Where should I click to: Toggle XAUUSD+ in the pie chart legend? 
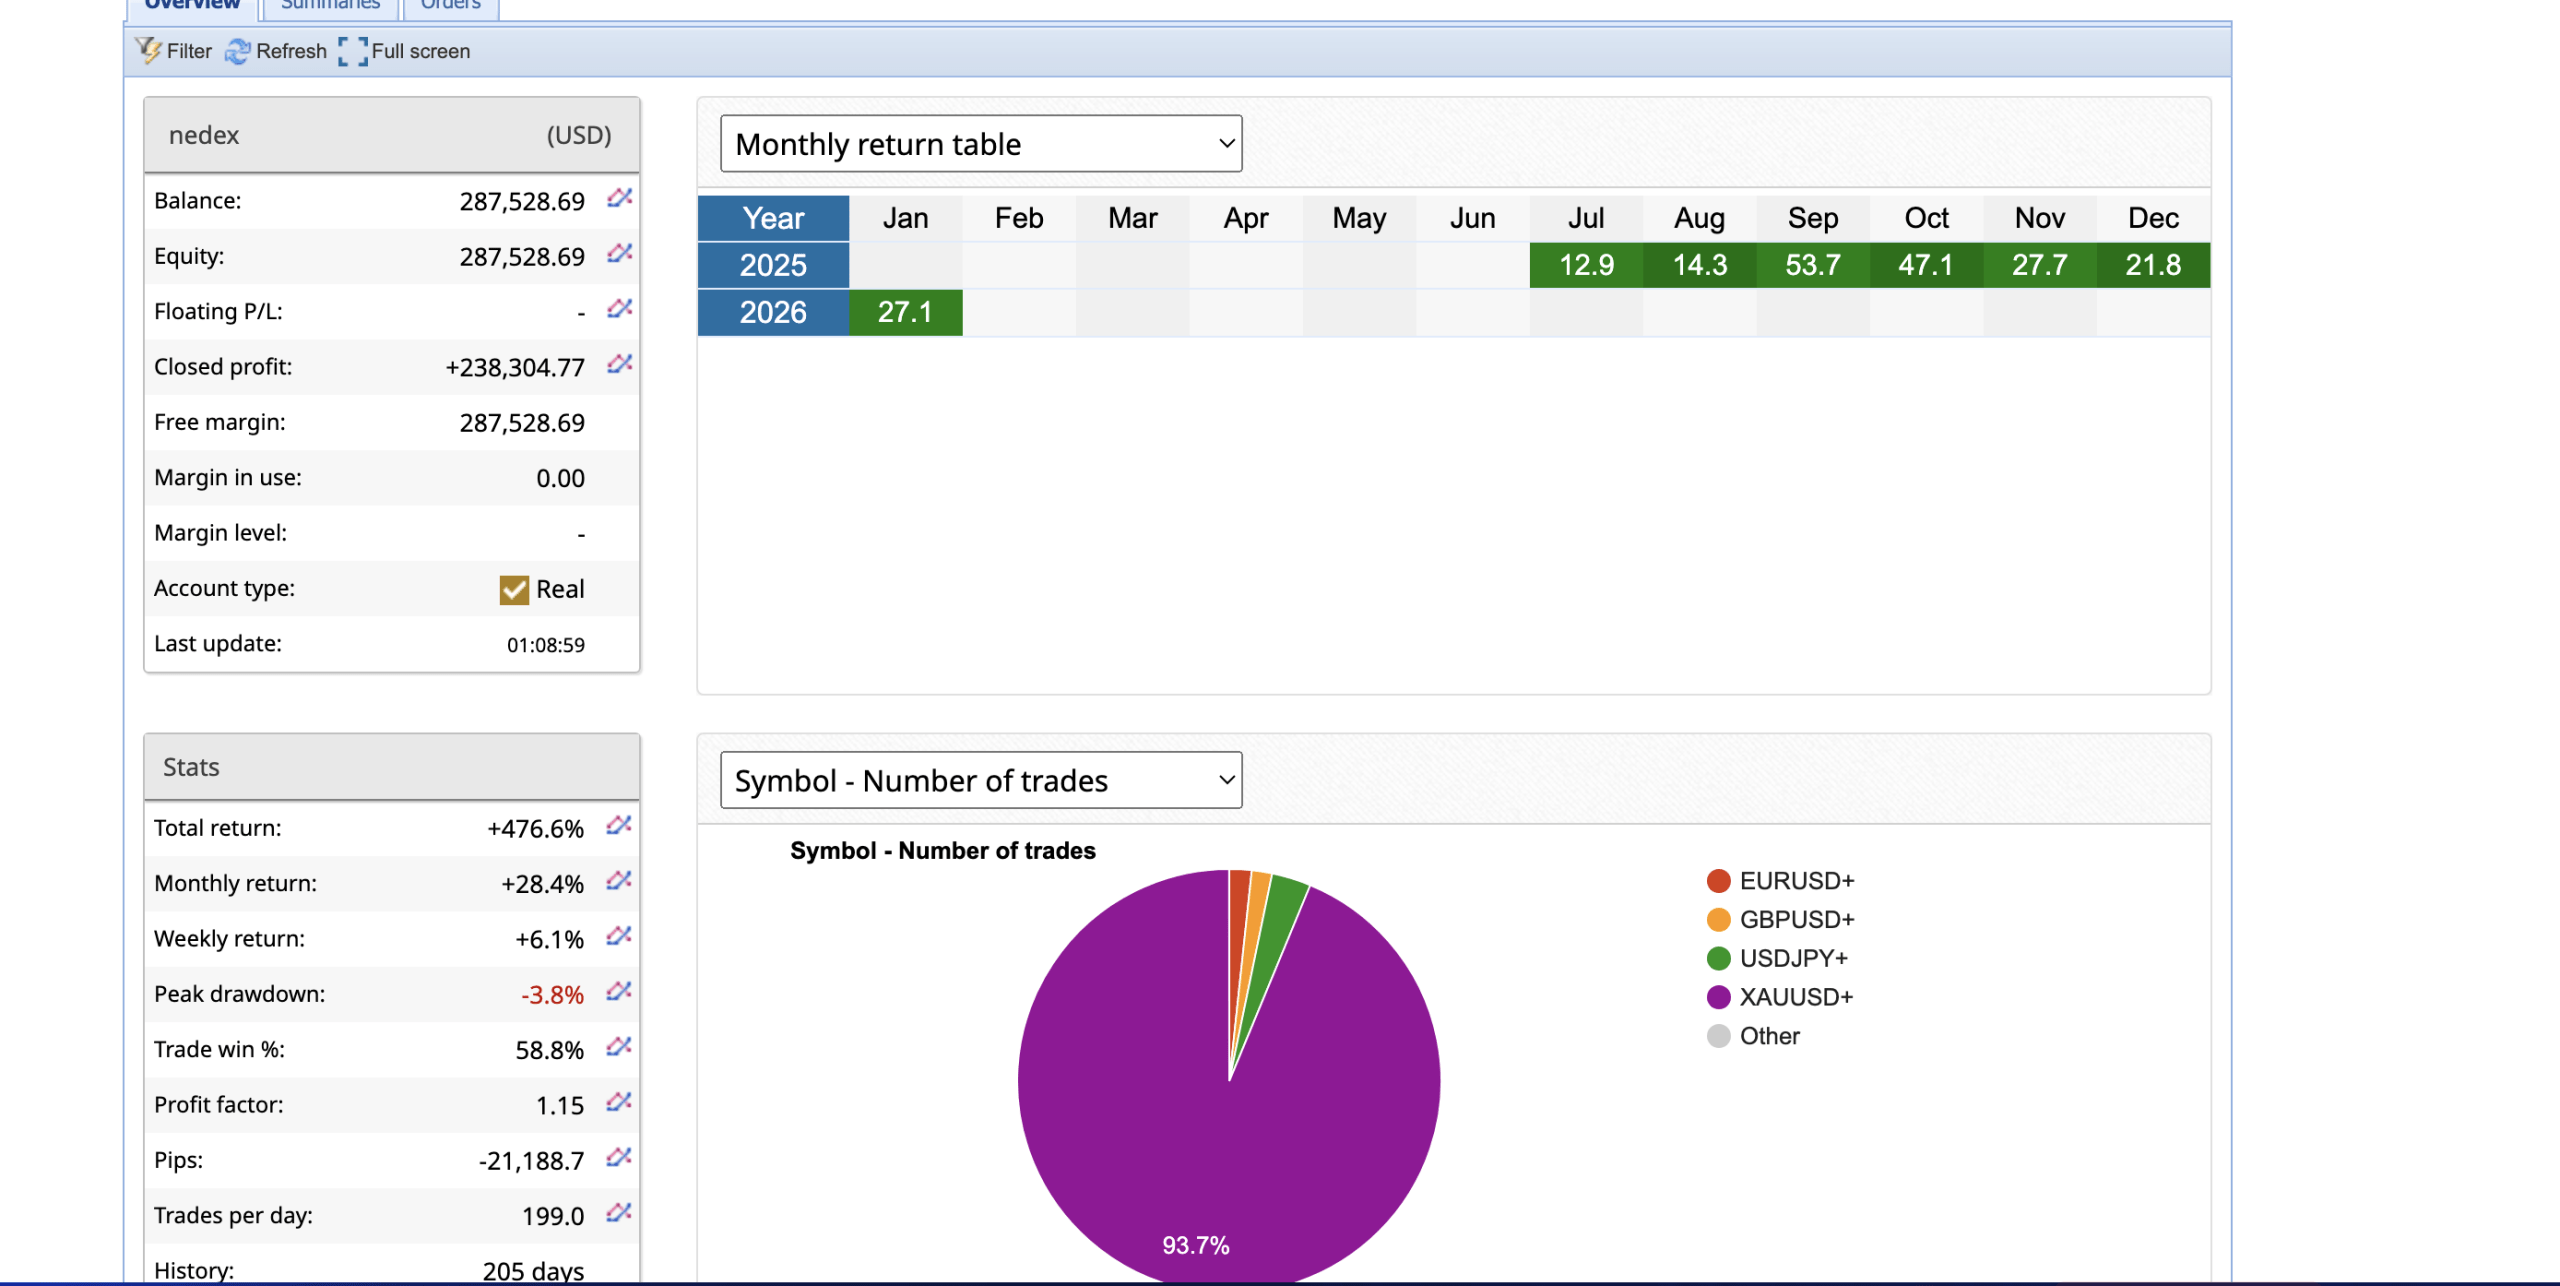(1795, 997)
